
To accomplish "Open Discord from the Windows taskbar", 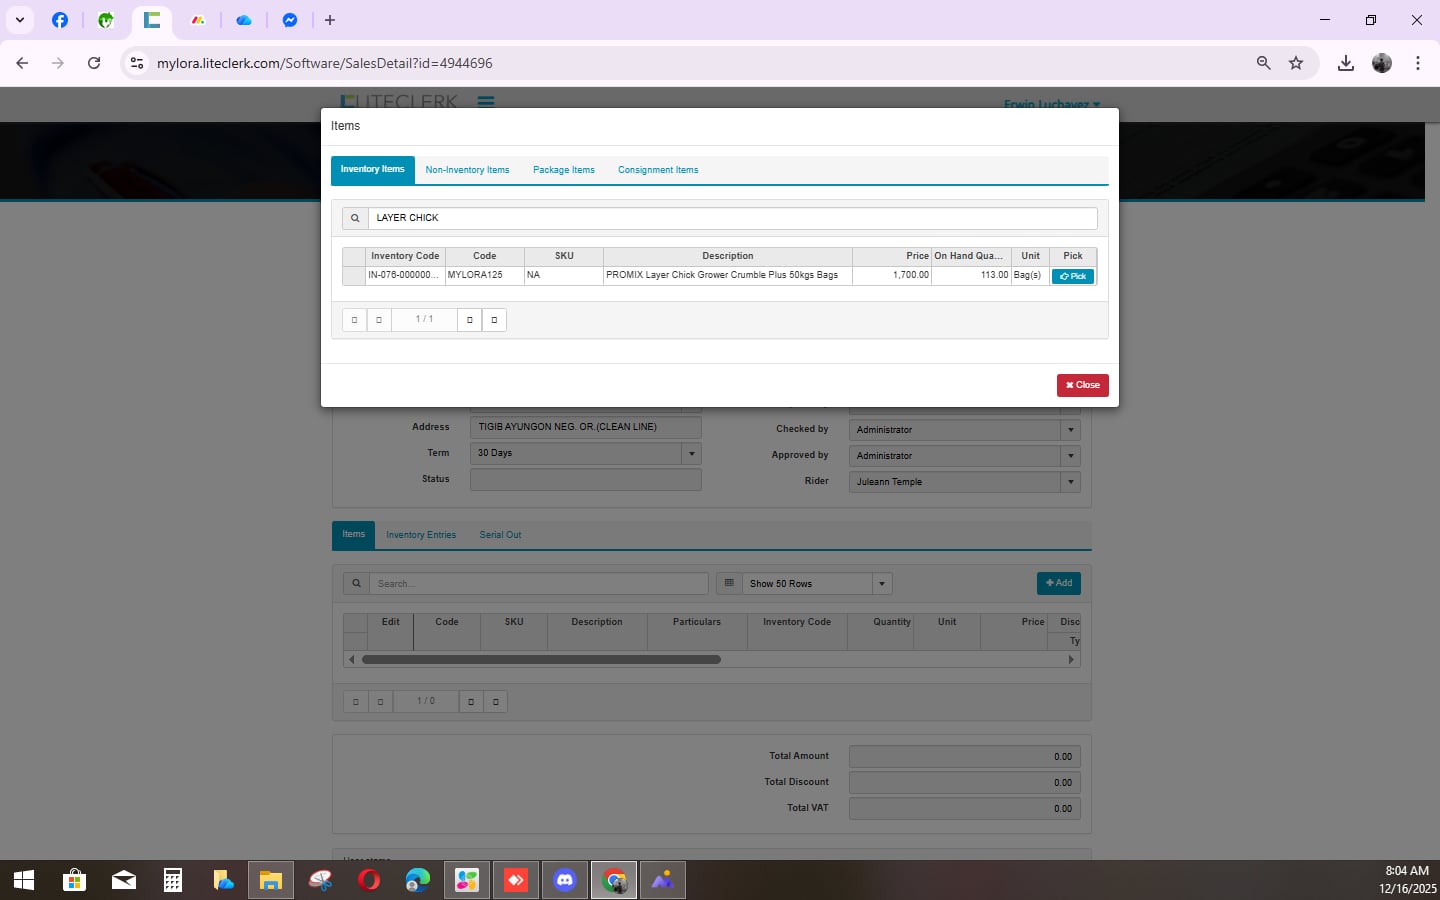I will [565, 880].
